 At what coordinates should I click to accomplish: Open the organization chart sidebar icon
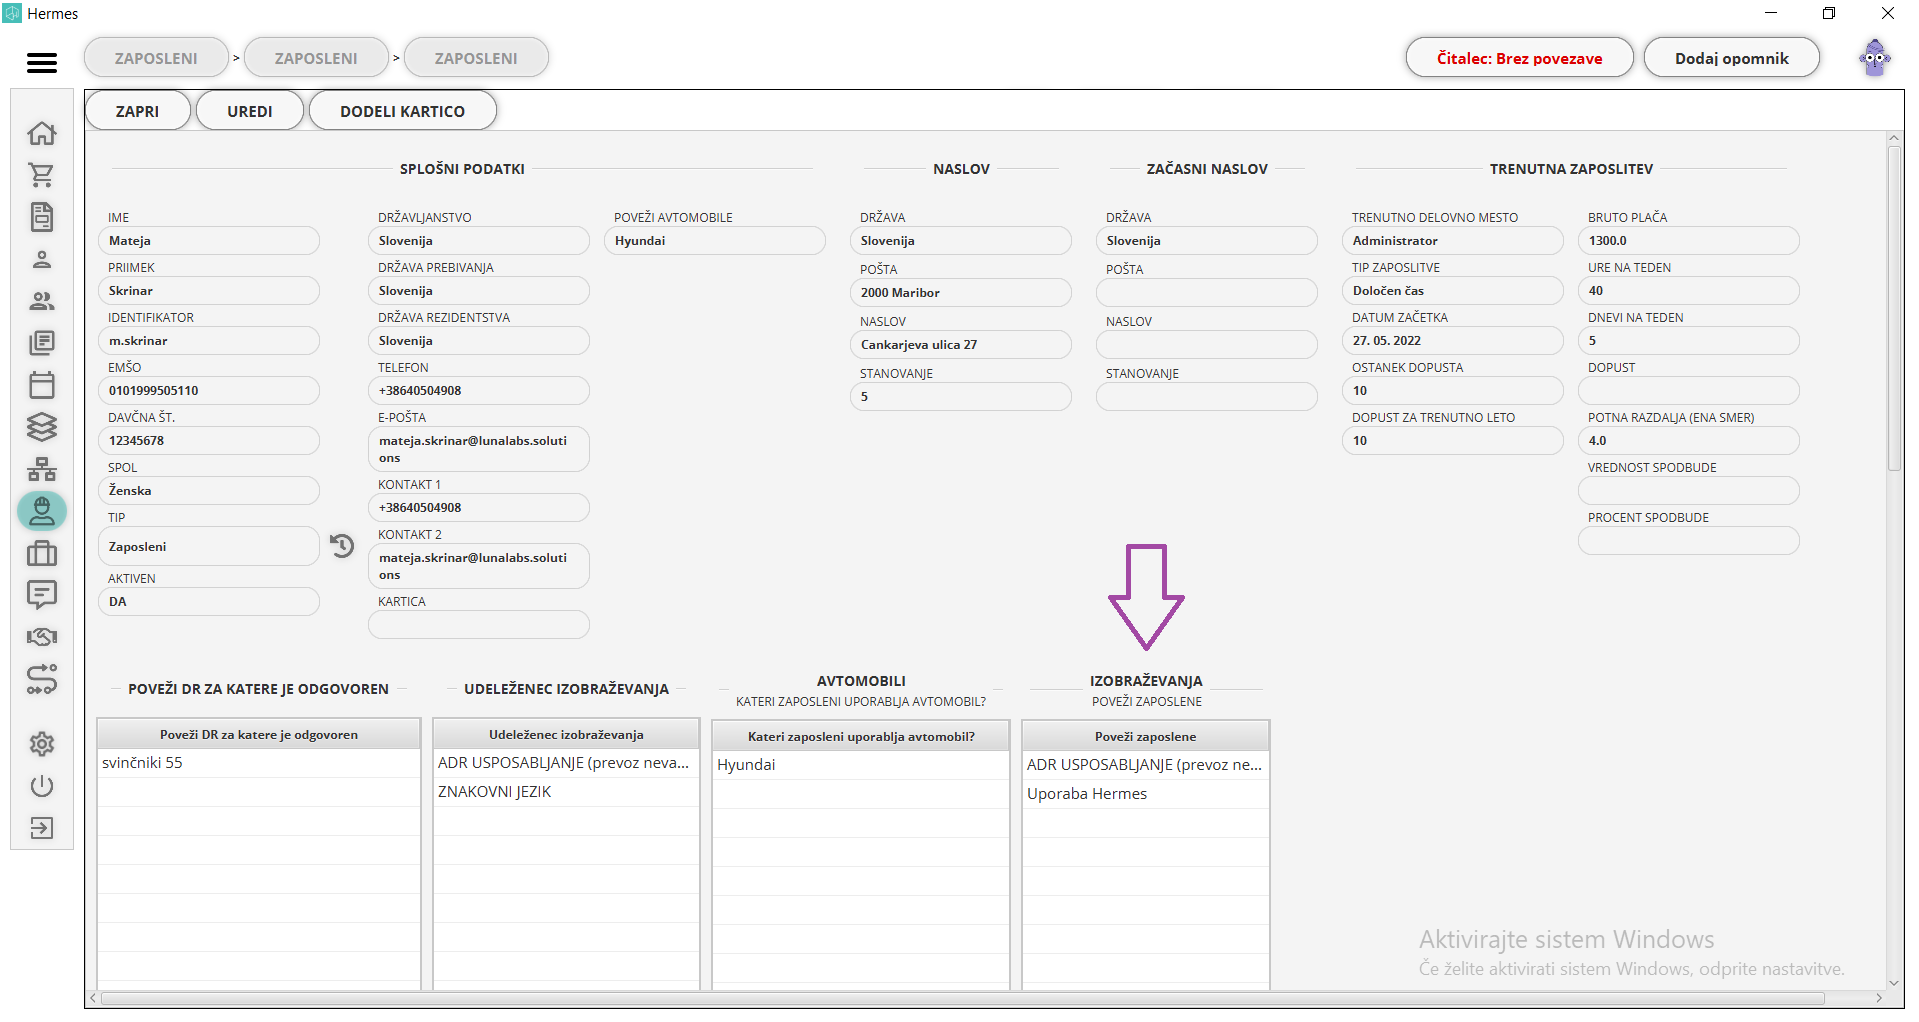pos(42,469)
